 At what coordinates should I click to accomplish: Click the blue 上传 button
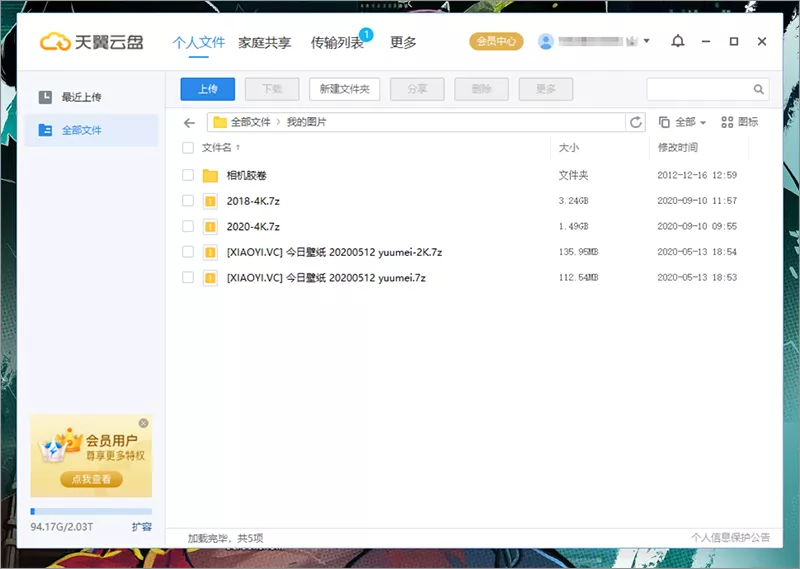[x=208, y=89]
